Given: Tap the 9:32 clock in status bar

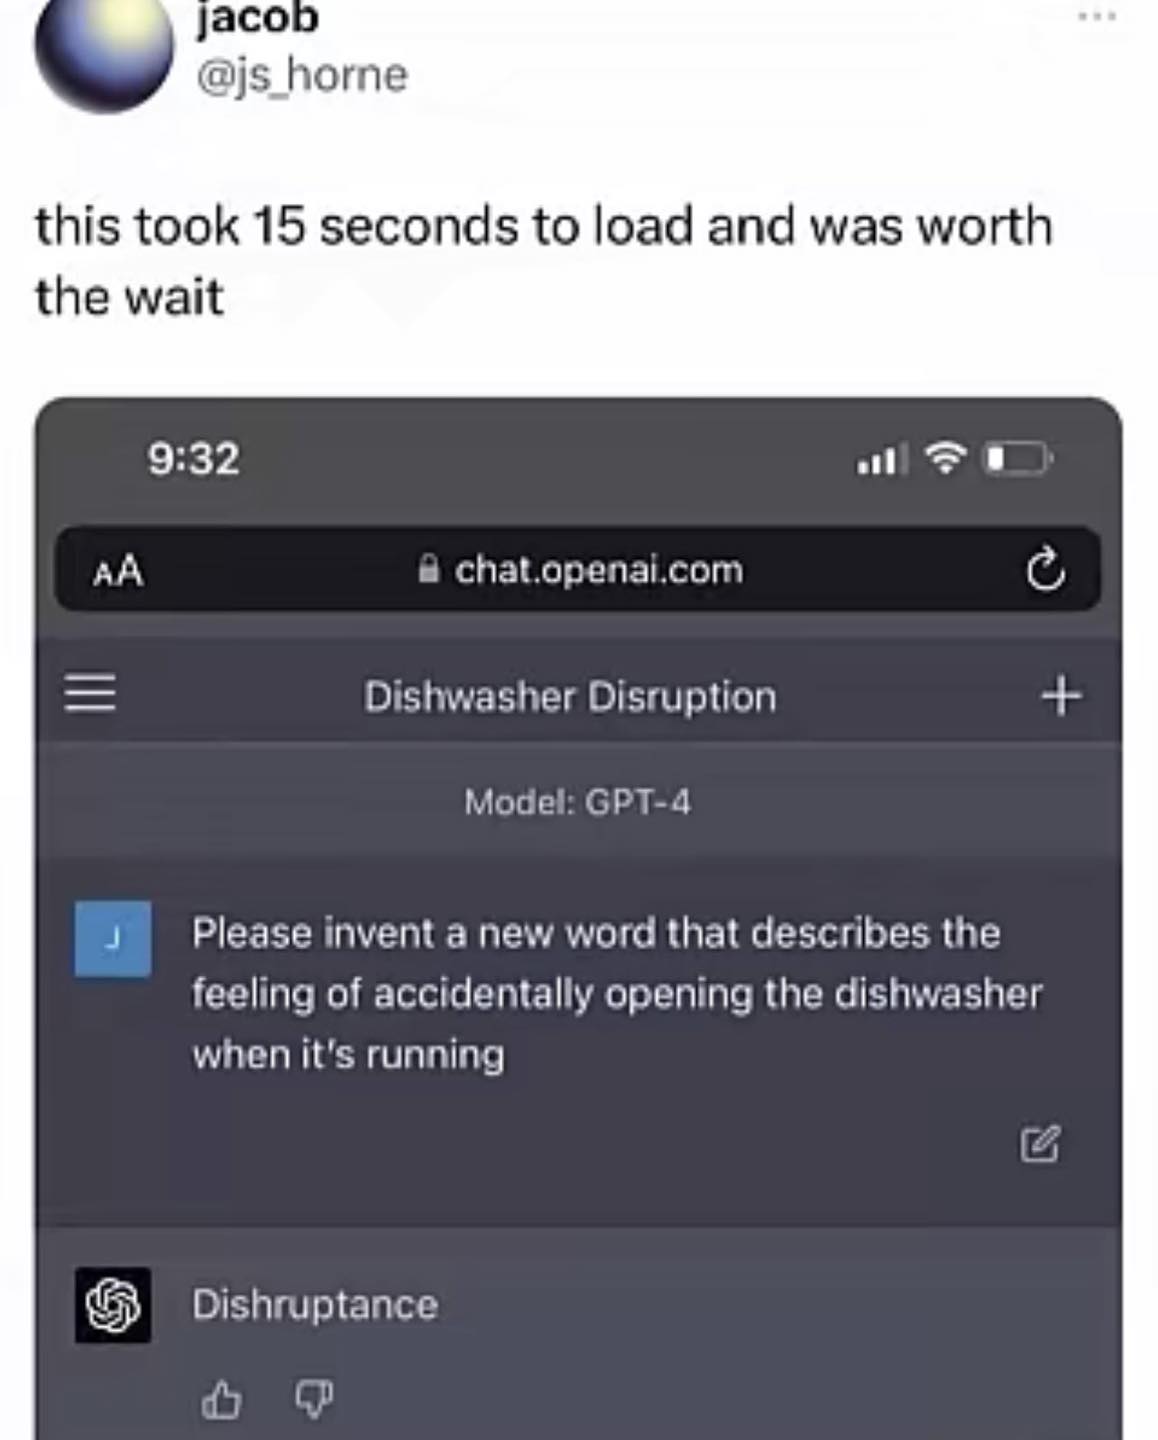Looking at the screenshot, I should coord(194,459).
